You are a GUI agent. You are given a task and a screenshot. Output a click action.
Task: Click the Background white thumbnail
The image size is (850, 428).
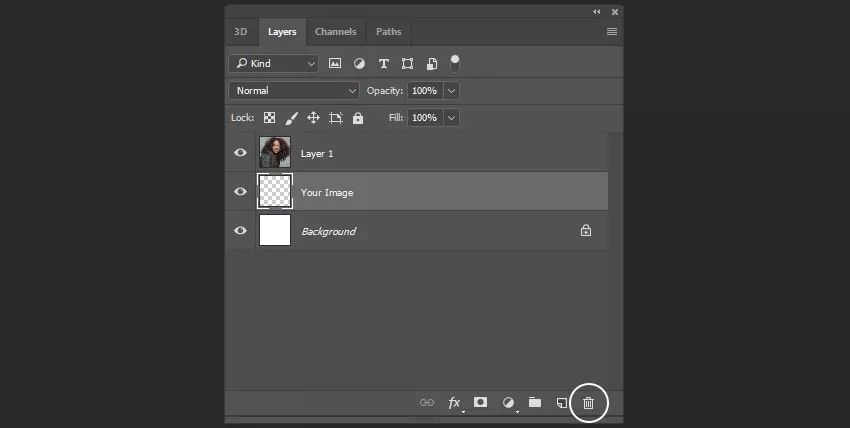[x=275, y=230]
